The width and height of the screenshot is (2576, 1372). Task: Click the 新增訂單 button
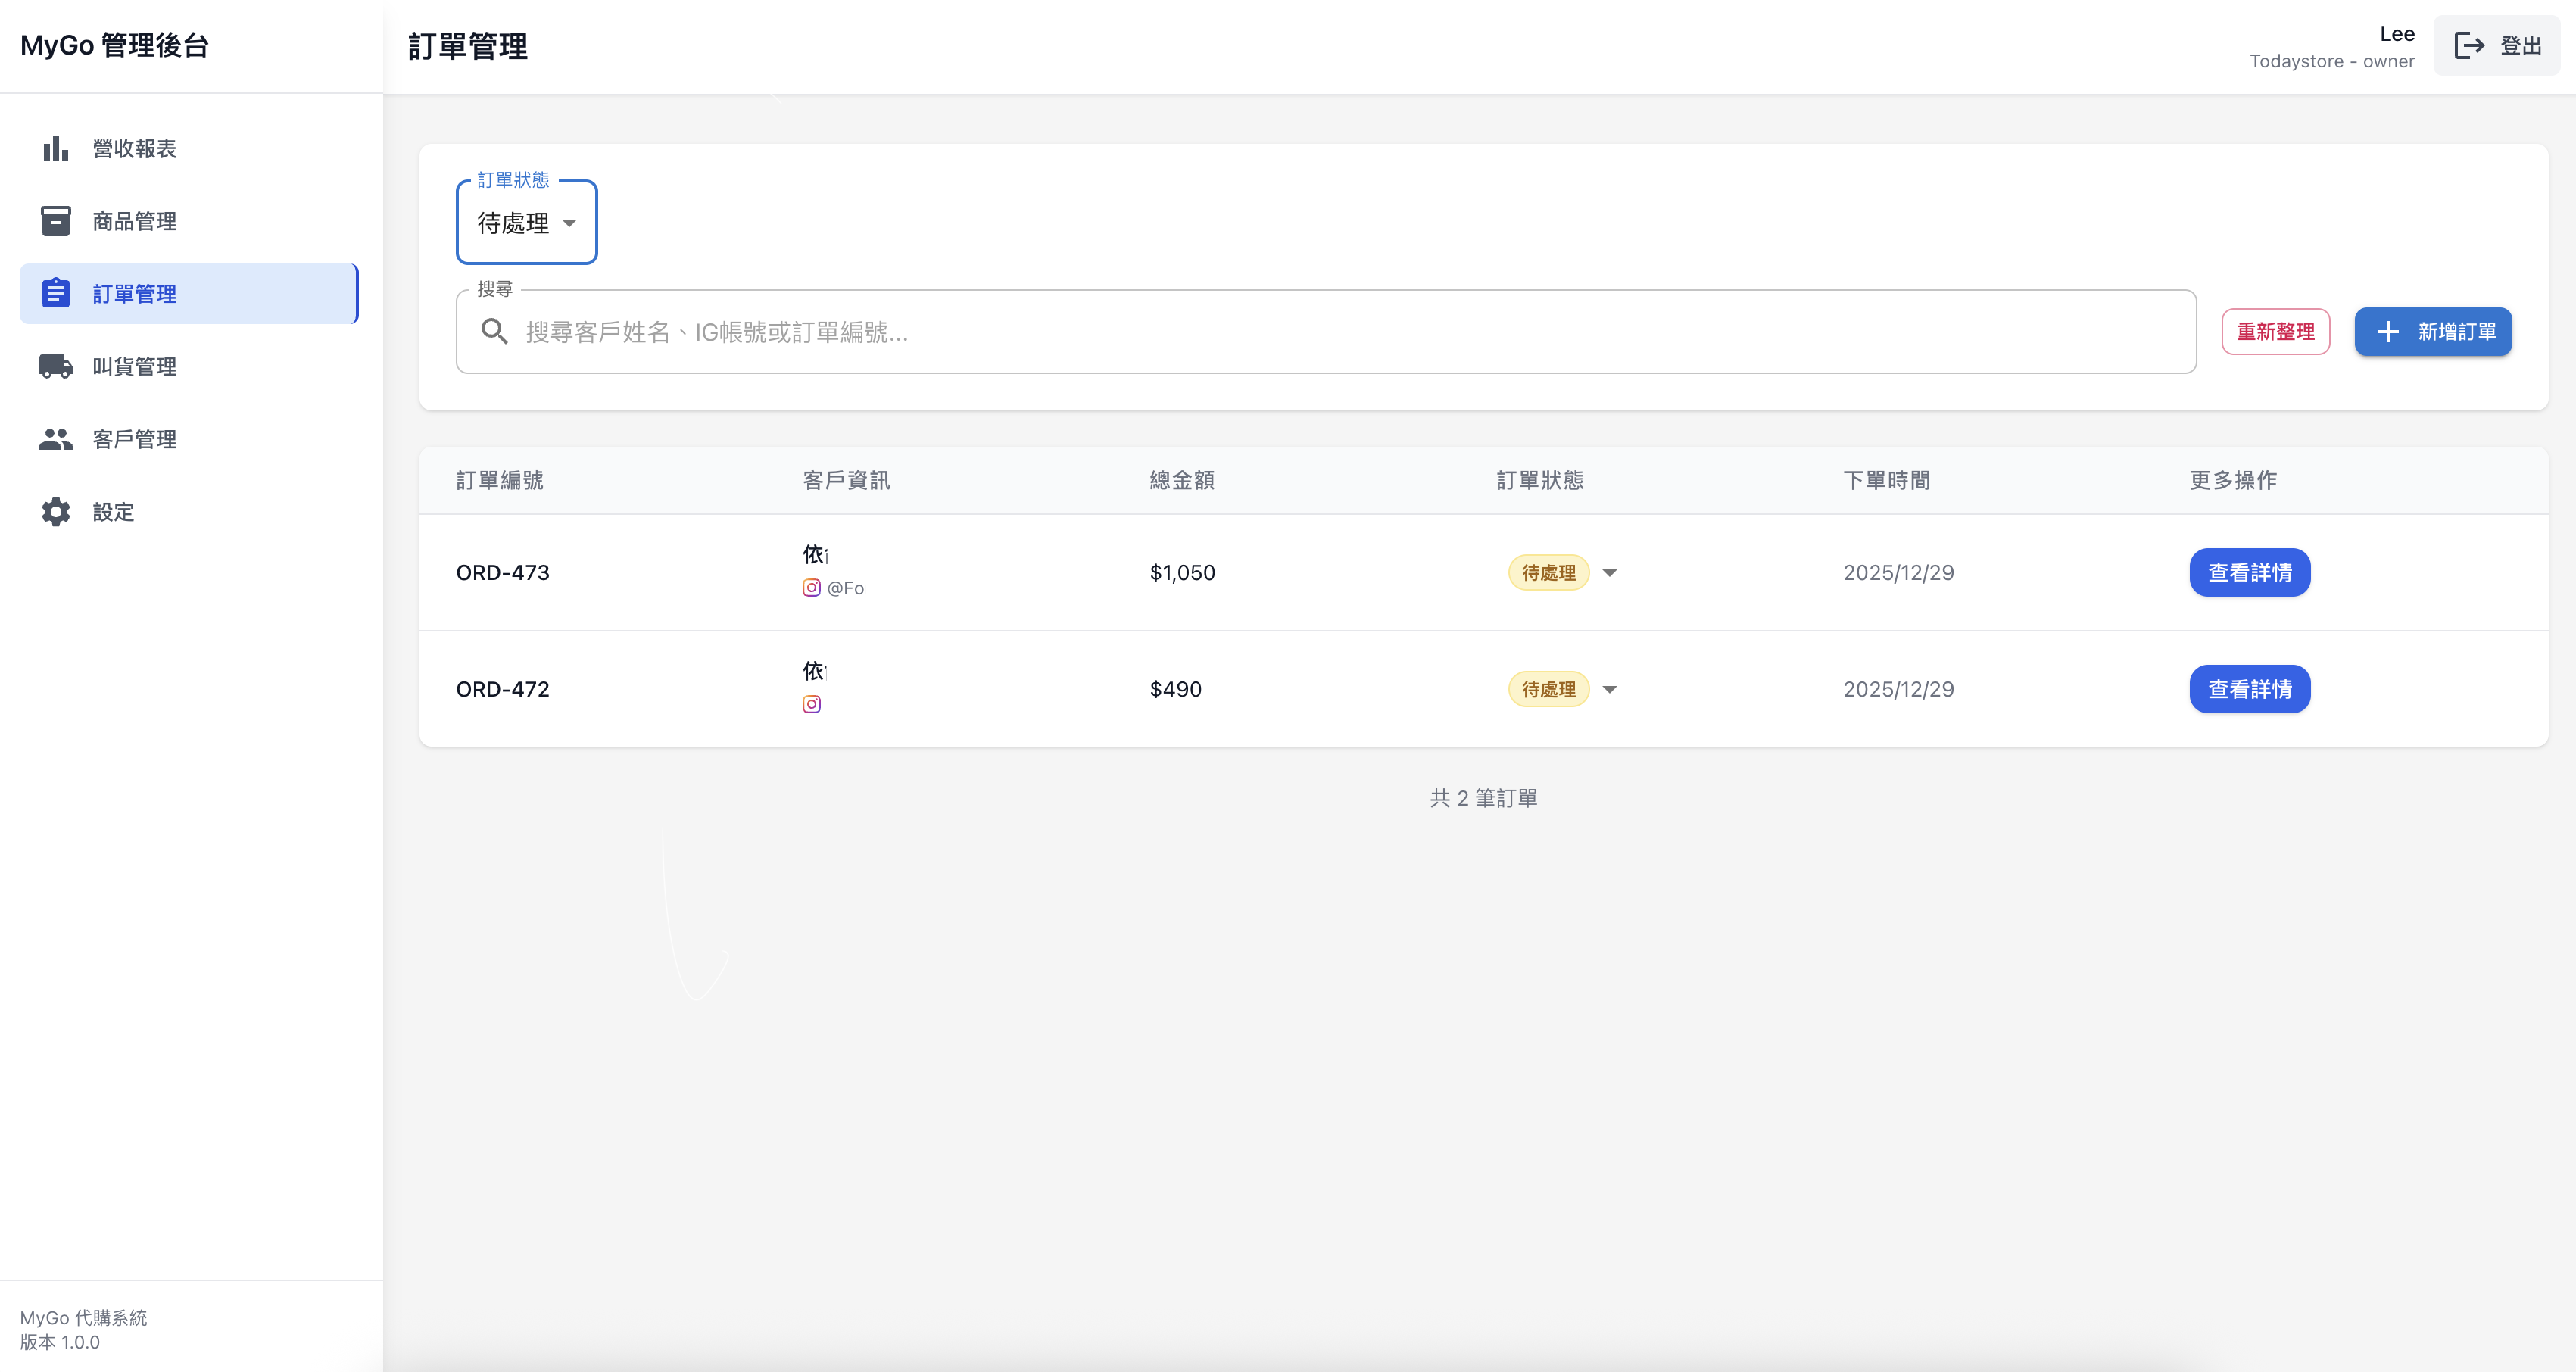click(x=2432, y=331)
